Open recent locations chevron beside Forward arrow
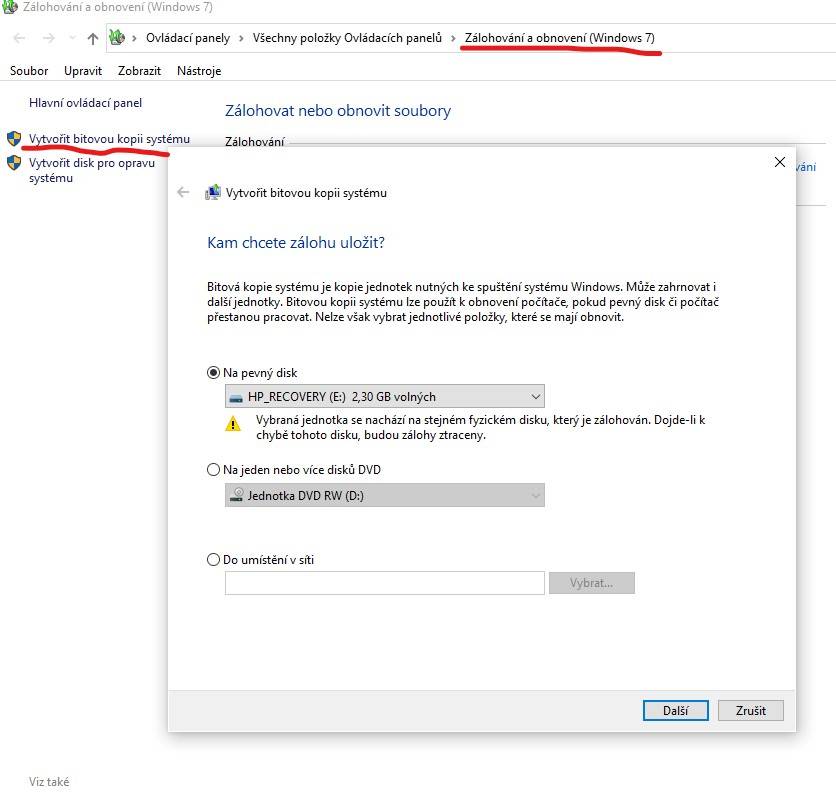The height and width of the screenshot is (796, 836). (x=73, y=38)
